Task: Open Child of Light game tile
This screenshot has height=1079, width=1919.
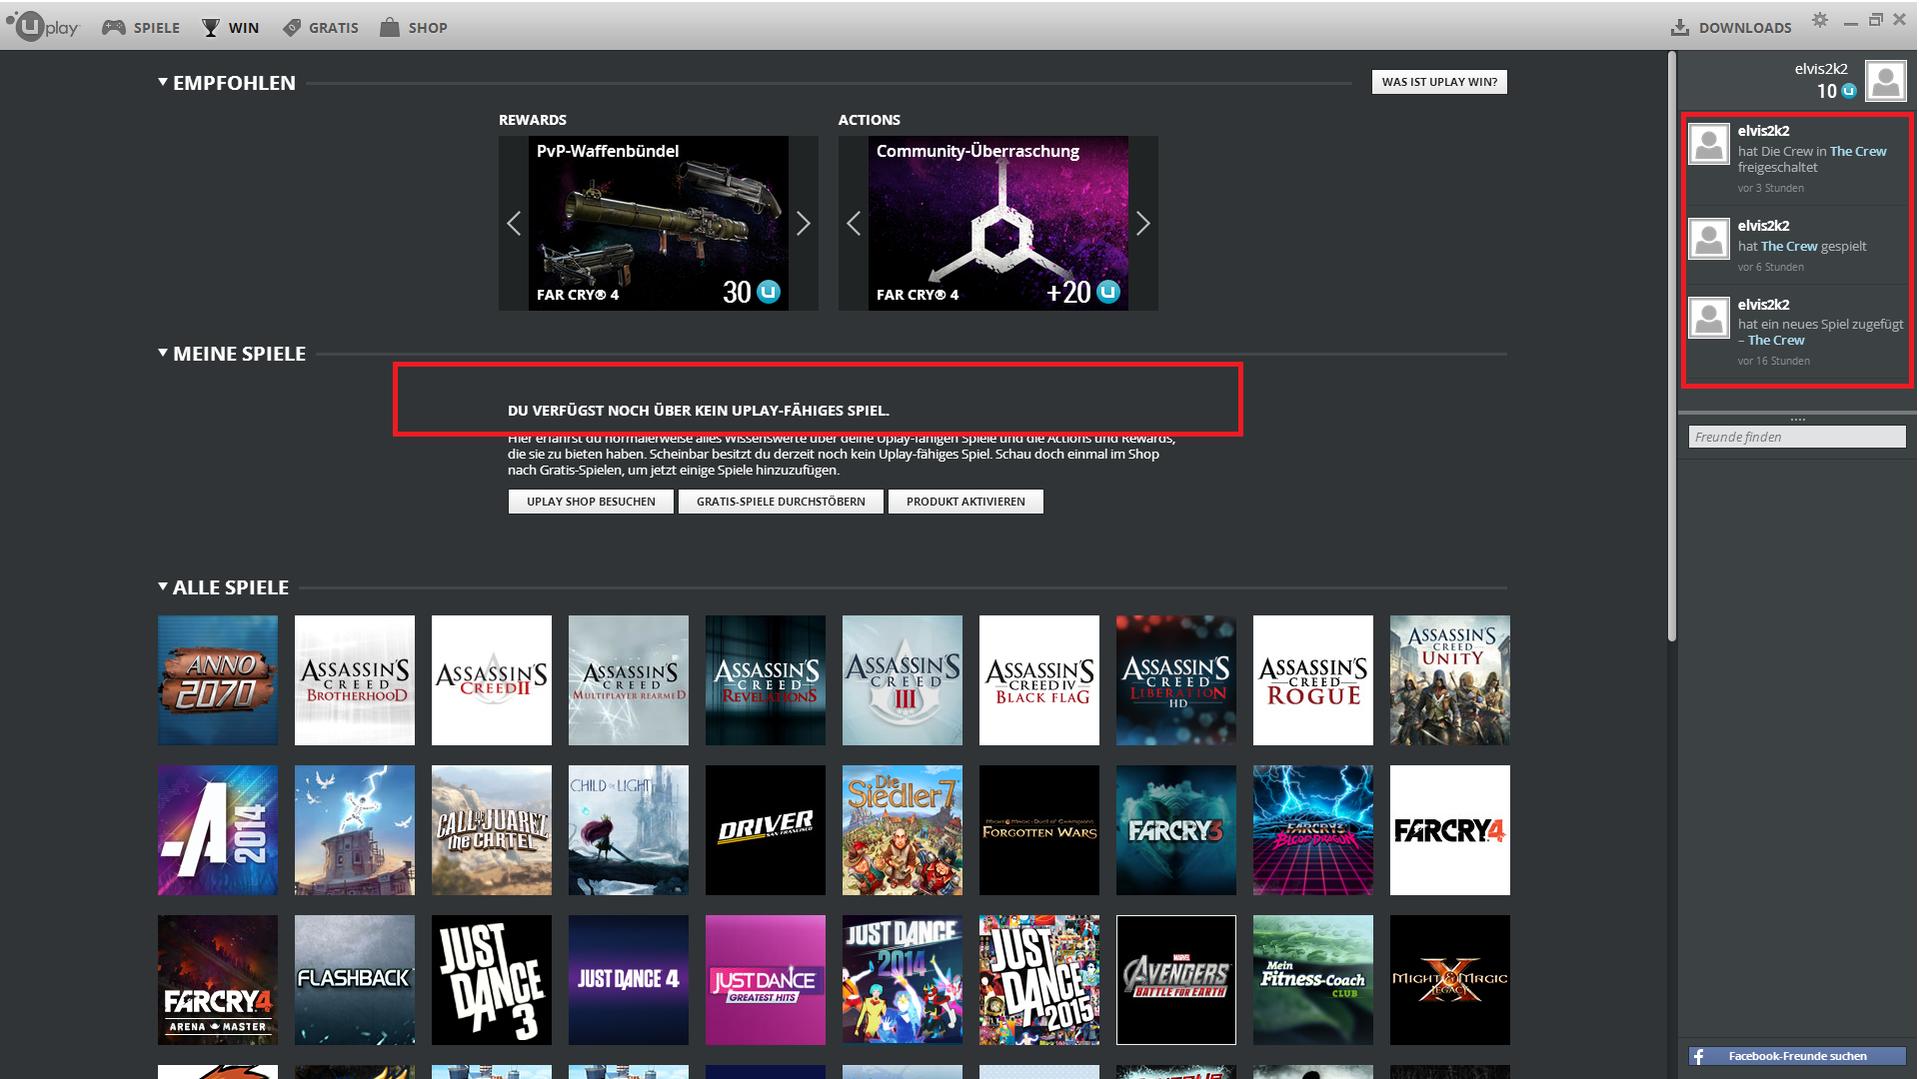Action: (629, 830)
